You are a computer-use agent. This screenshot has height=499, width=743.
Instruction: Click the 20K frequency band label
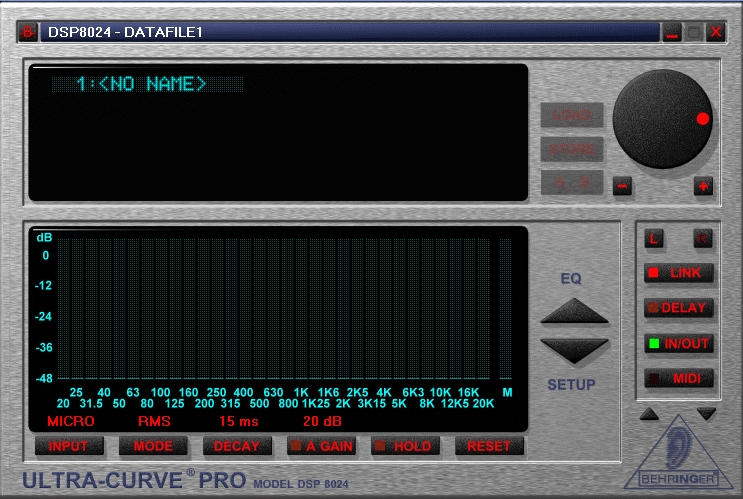[483, 404]
